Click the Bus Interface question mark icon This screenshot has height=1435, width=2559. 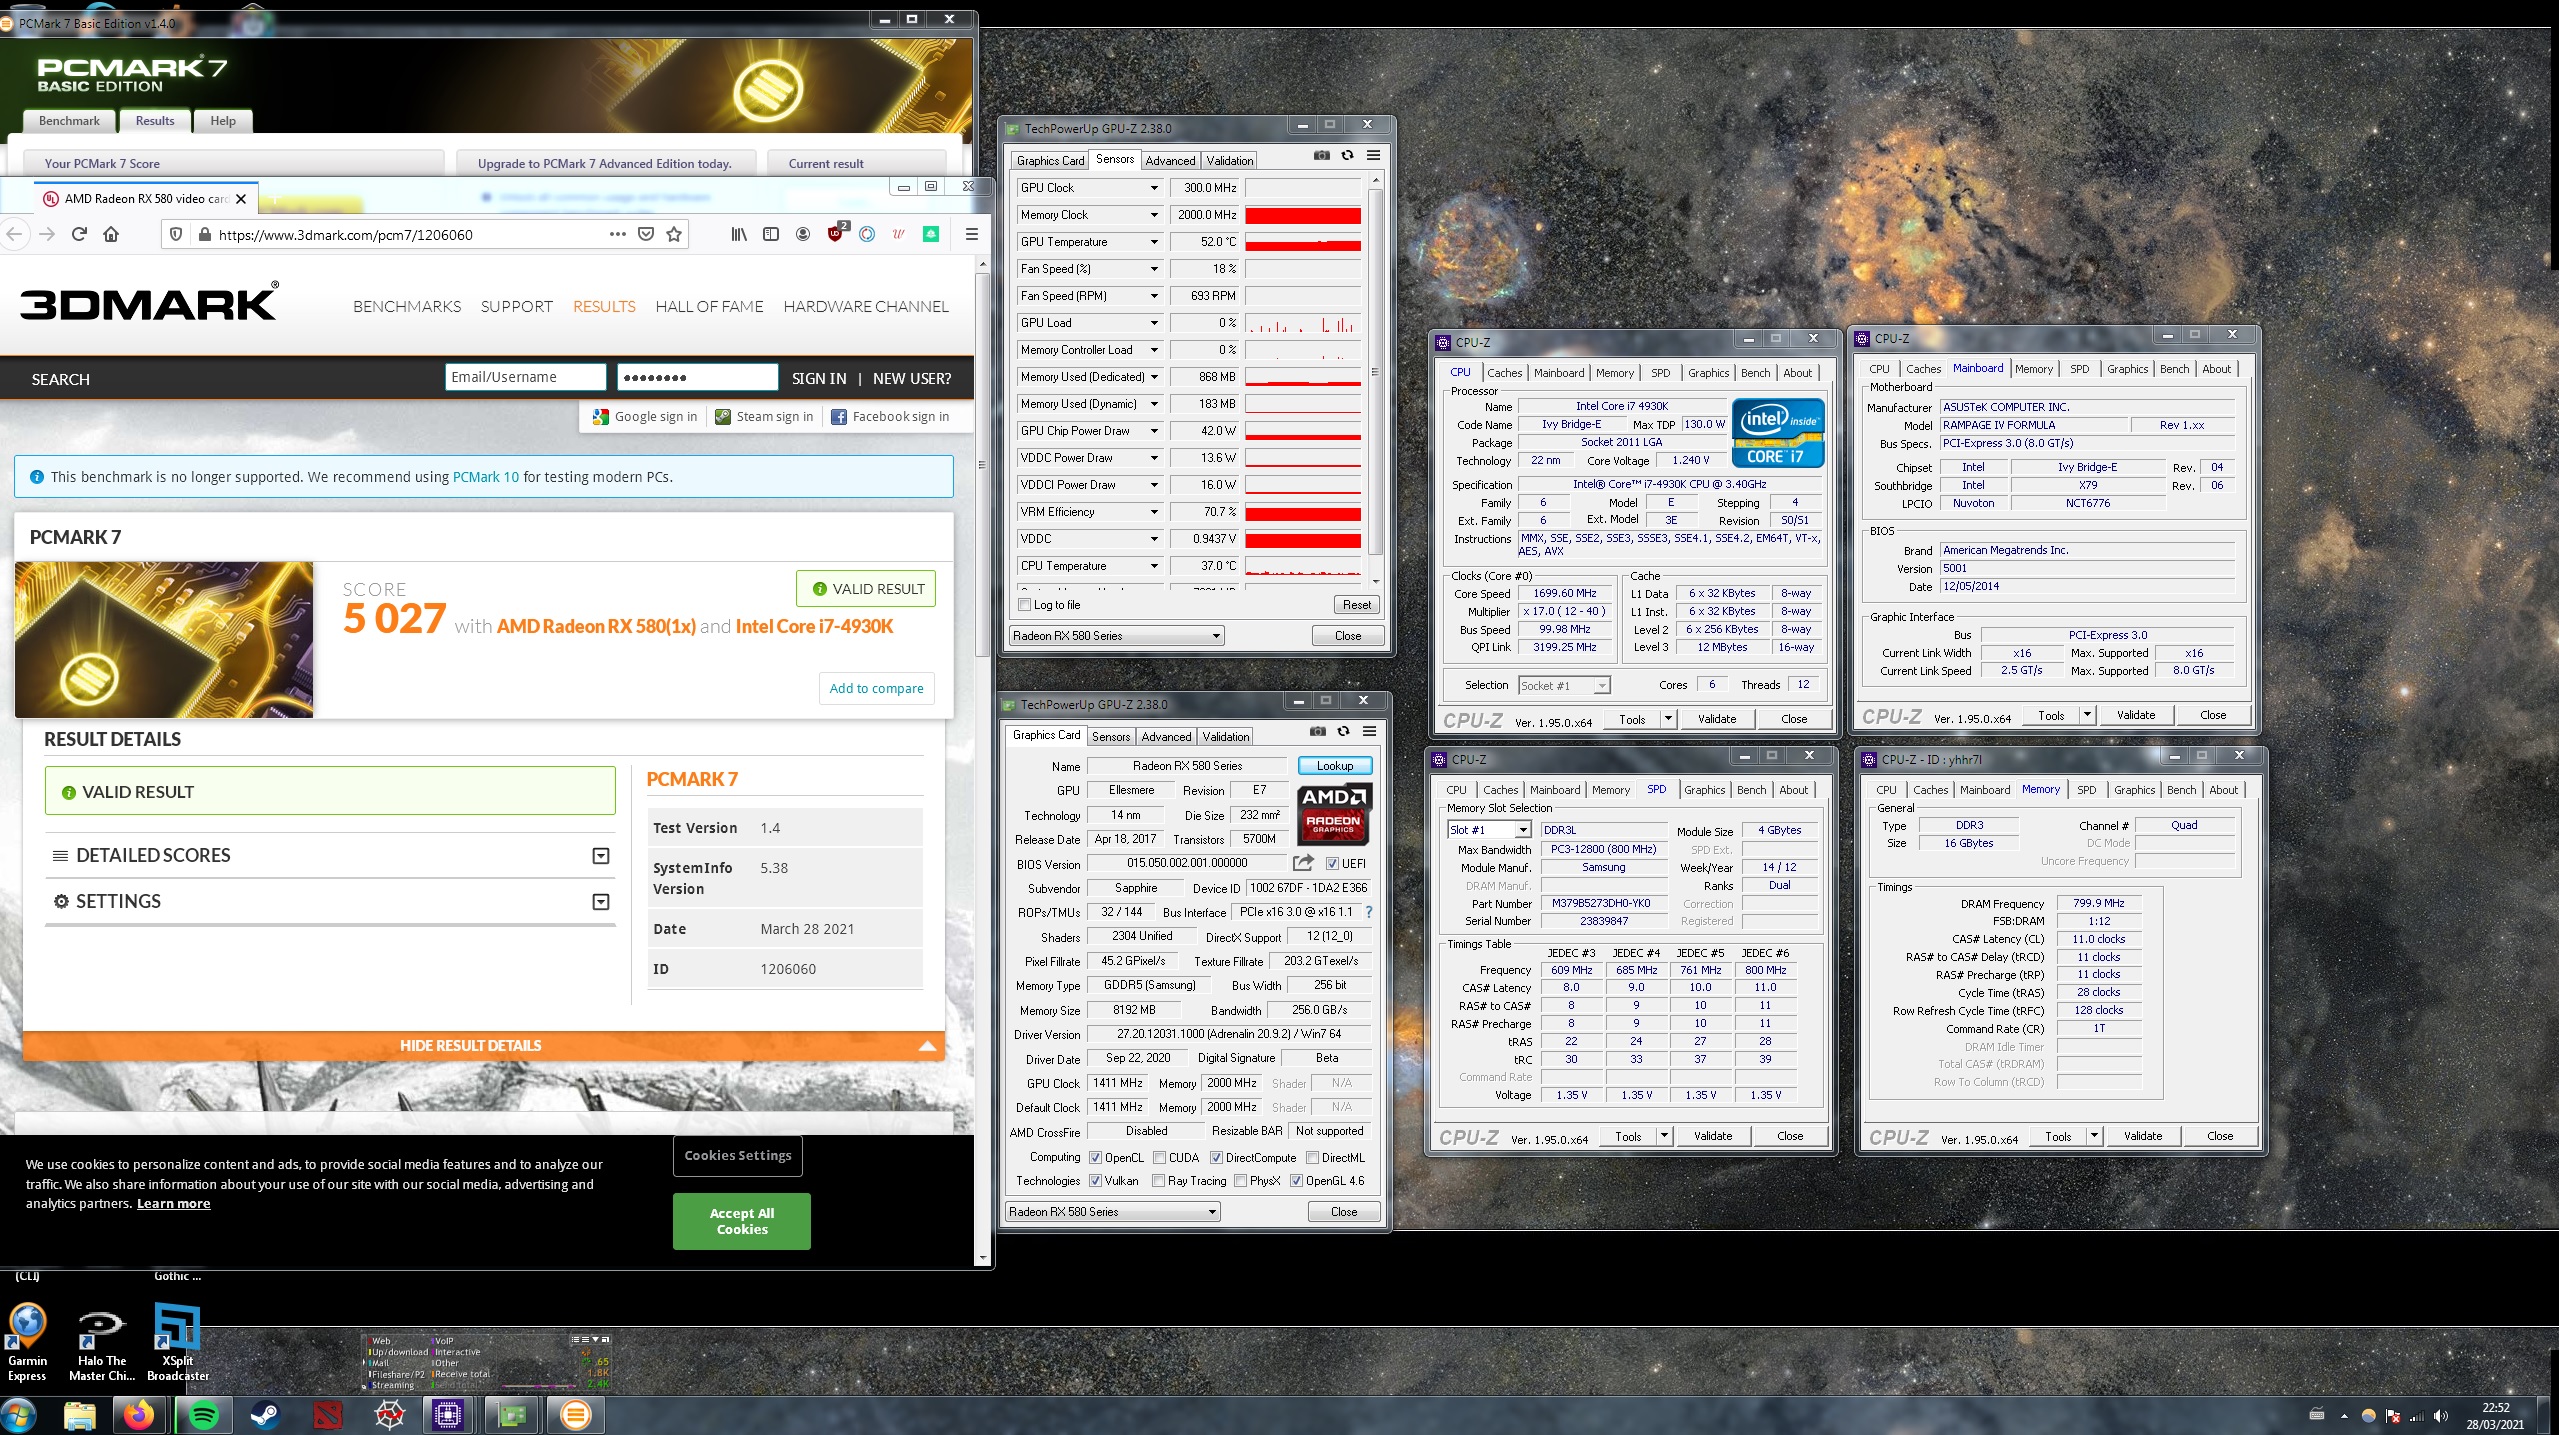tap(1368, 912)
